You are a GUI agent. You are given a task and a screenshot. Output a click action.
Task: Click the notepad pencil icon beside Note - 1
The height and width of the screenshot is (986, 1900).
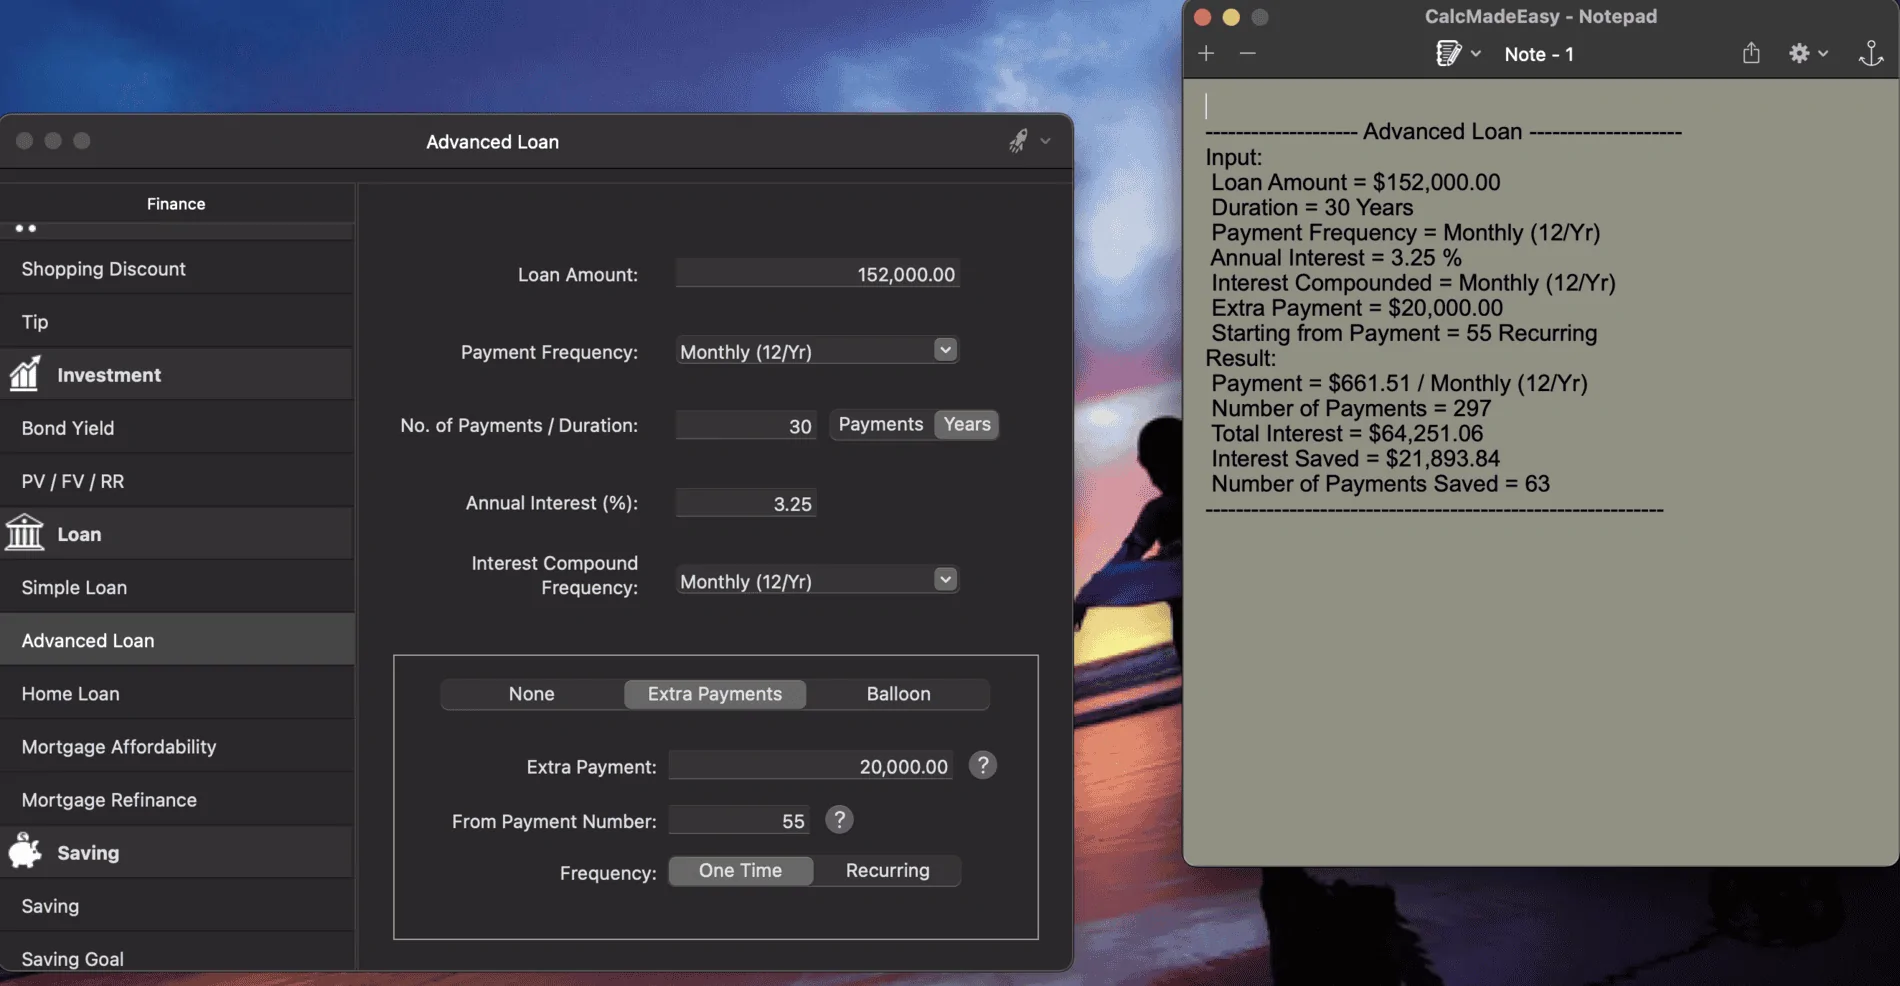[1448, 54]
